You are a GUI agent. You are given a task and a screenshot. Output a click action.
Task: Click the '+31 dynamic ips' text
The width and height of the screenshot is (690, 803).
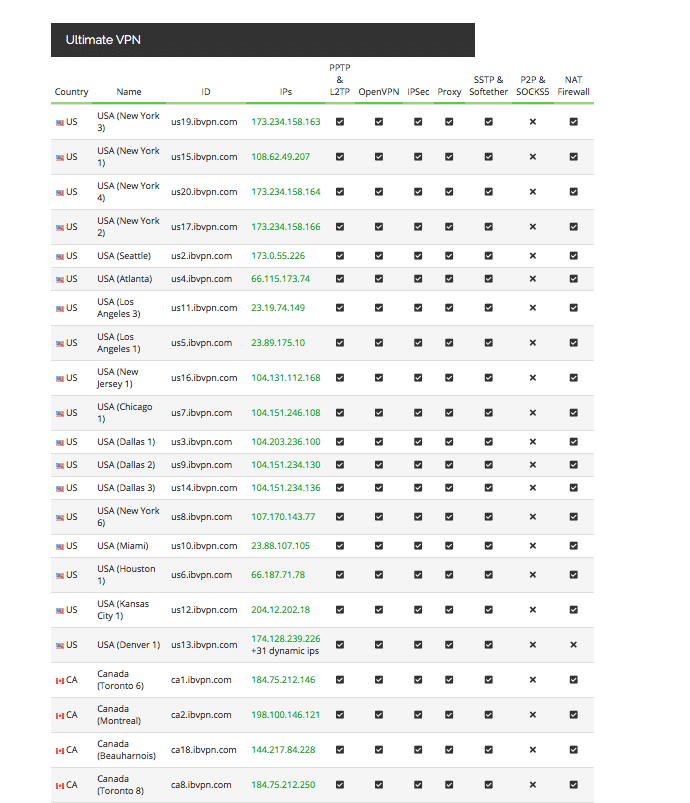click(285, 651)
